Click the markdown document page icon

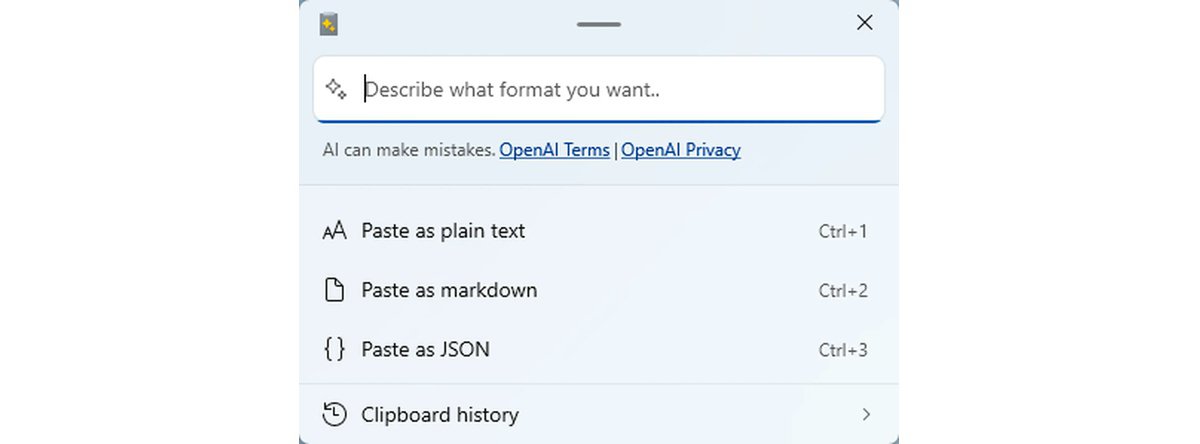pos(334,290)
